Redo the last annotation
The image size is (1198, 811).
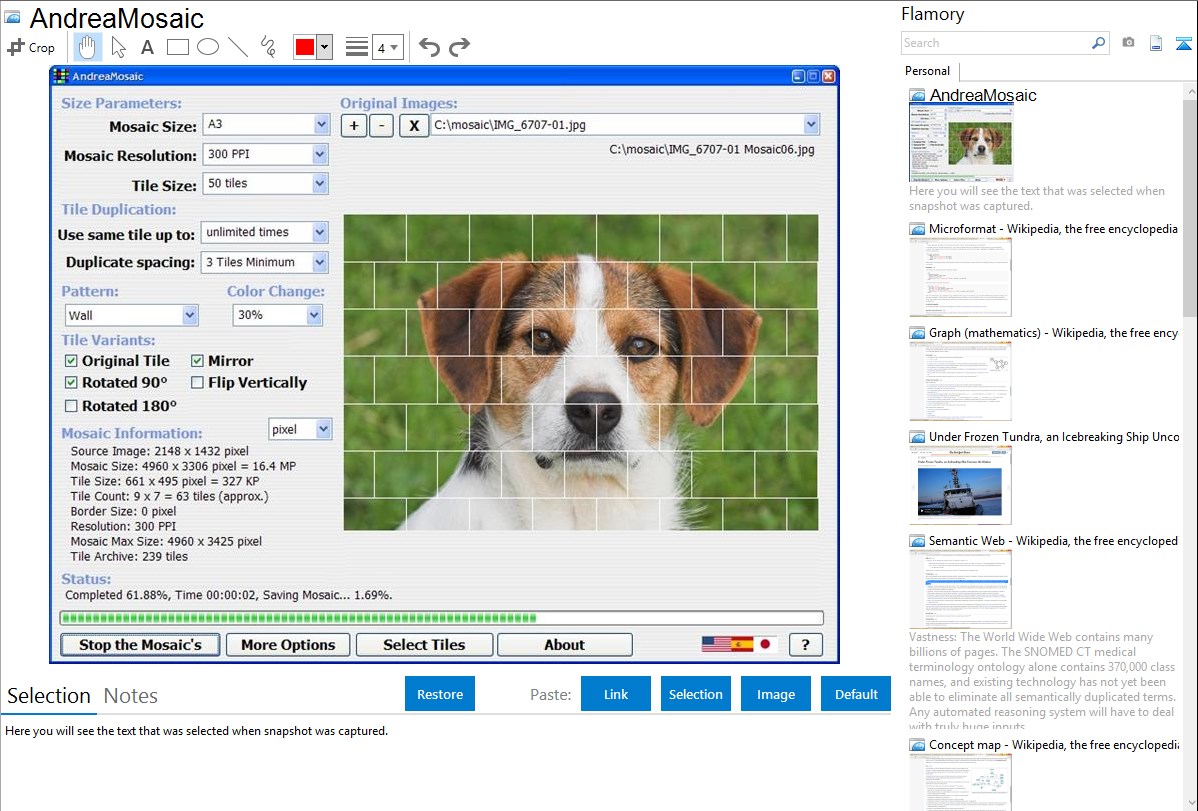tap(459, 47)
